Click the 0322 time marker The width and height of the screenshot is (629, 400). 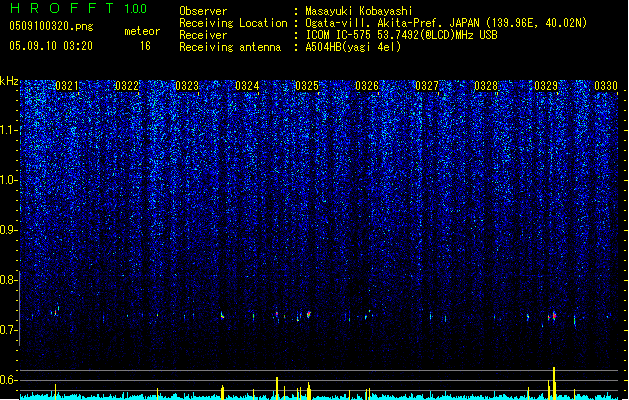tap(127, 86)
